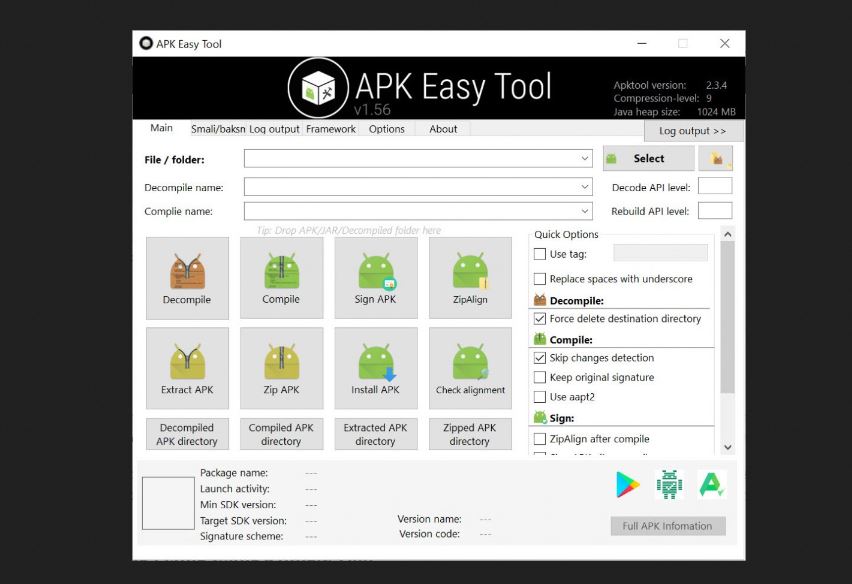Click the Compile android icon button
The width and height of the screenshot is (852, 584).
[x=281, y=278]
